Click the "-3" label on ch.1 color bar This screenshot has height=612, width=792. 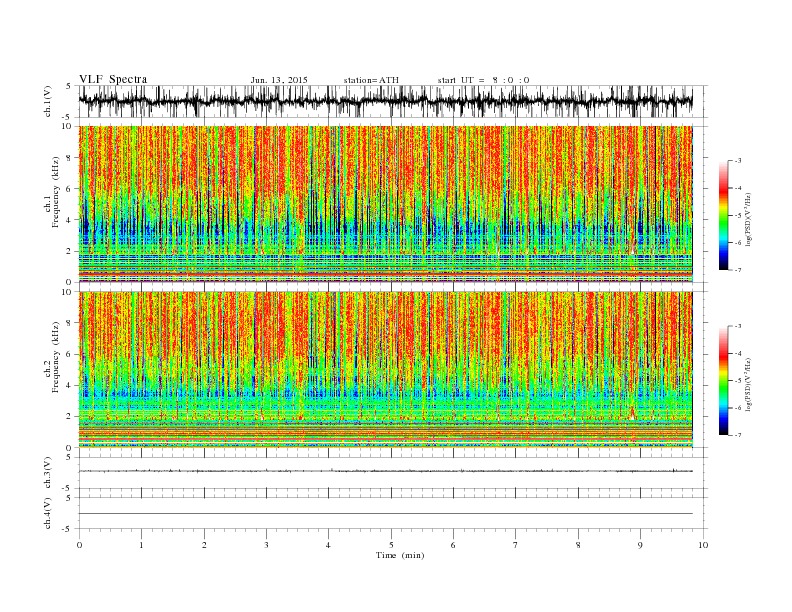click(x=738, y=161)
